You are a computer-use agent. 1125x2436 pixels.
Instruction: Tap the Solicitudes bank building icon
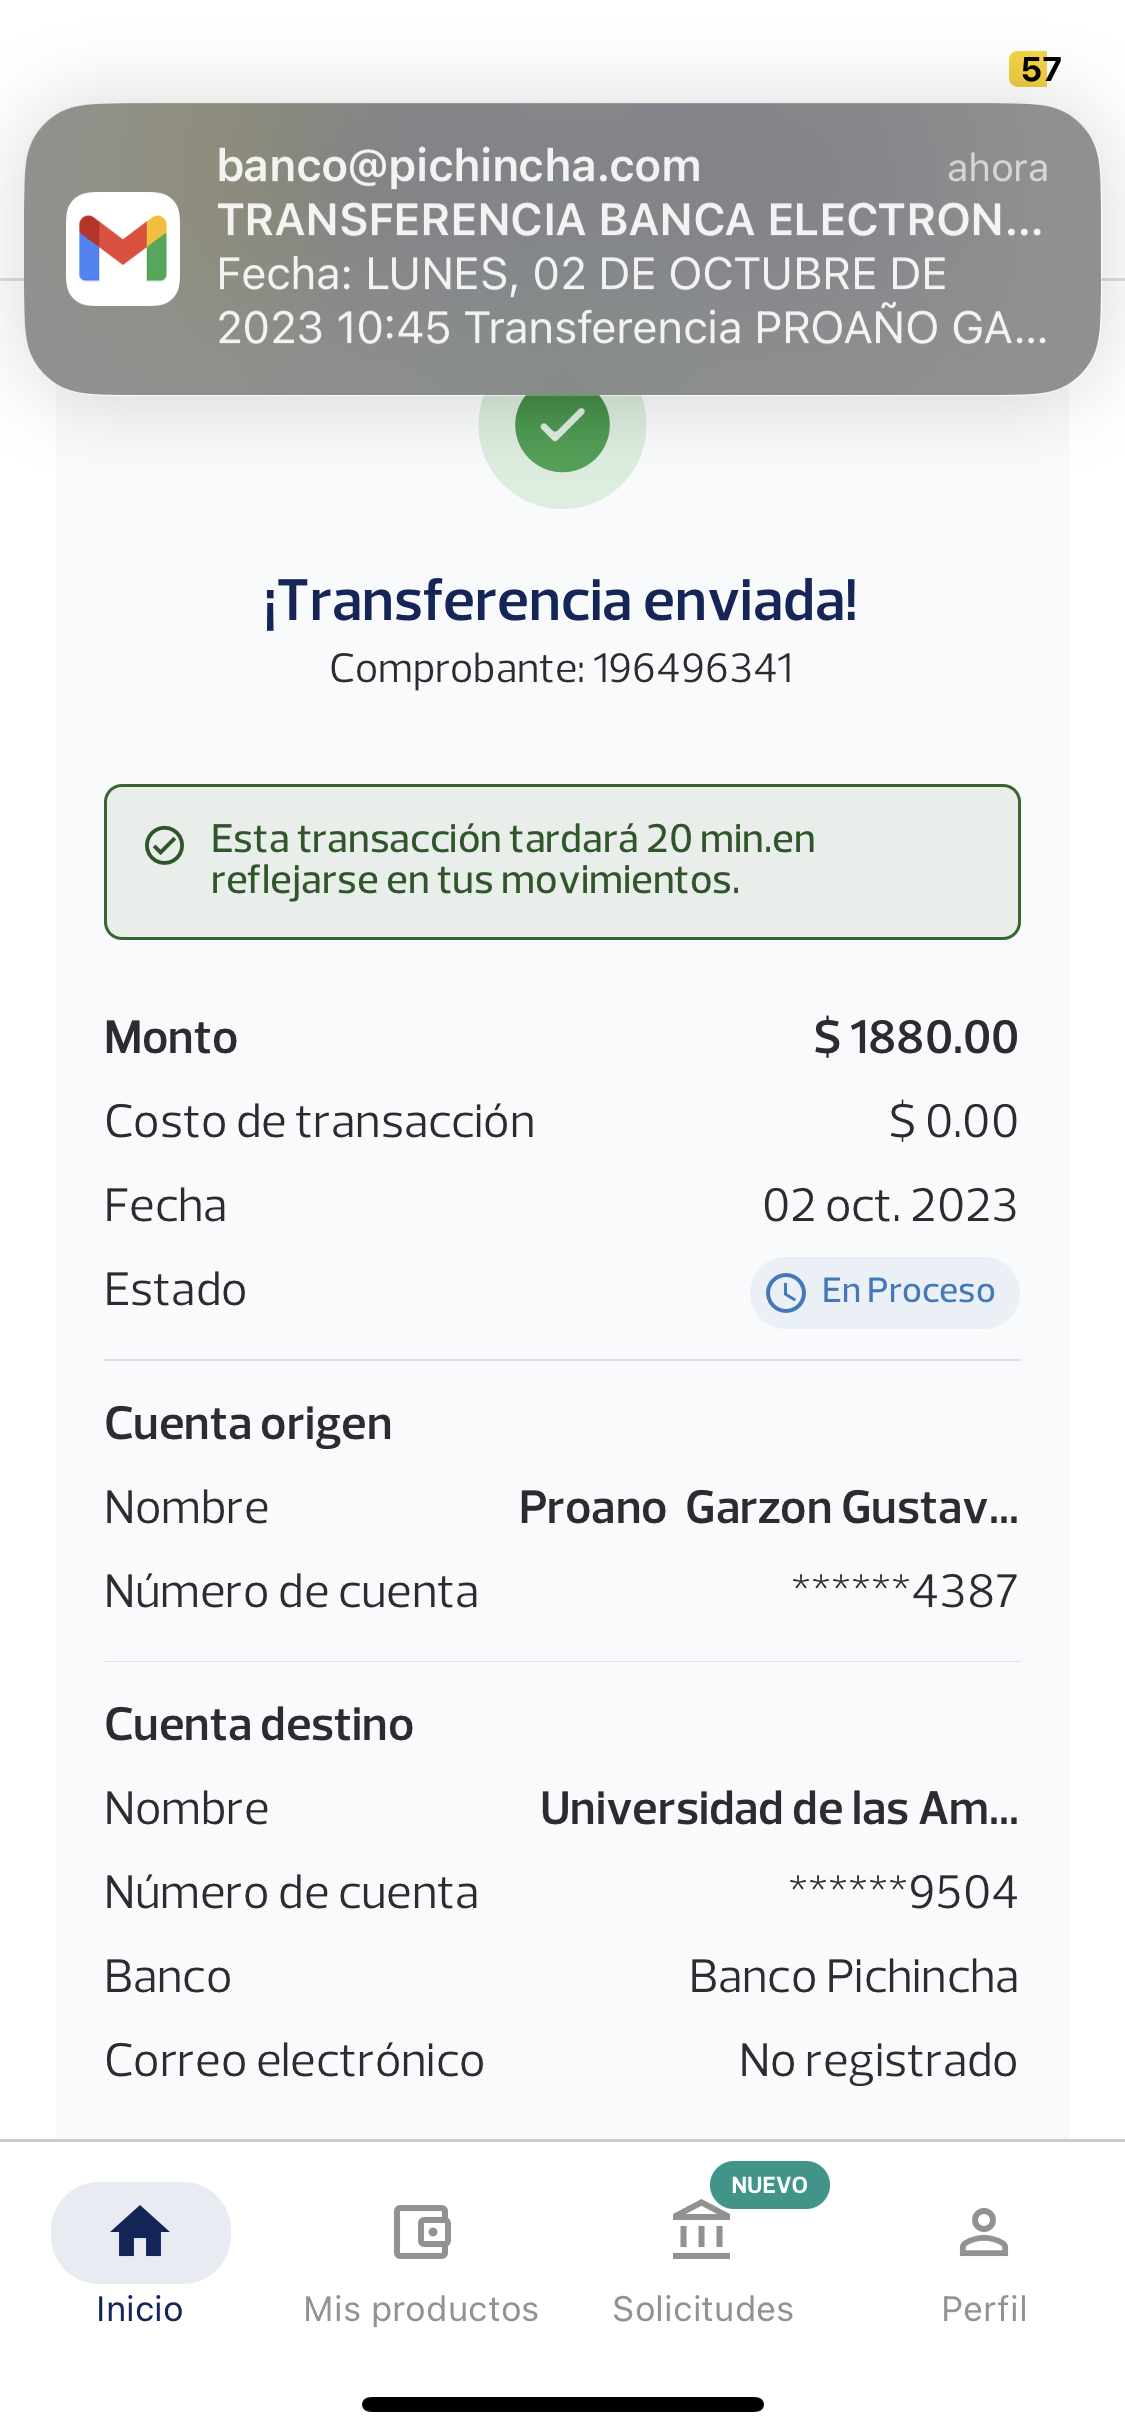[x=701, y=2232]
